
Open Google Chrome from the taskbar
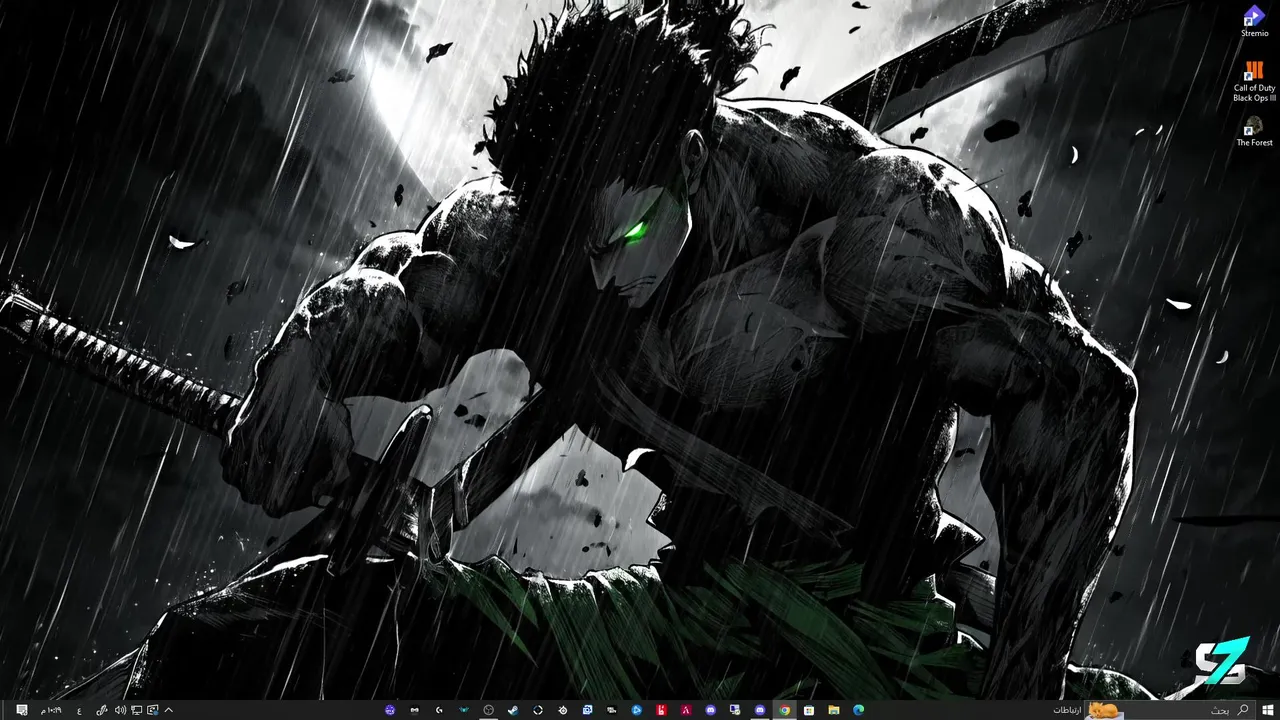click(x=784, y=710)
